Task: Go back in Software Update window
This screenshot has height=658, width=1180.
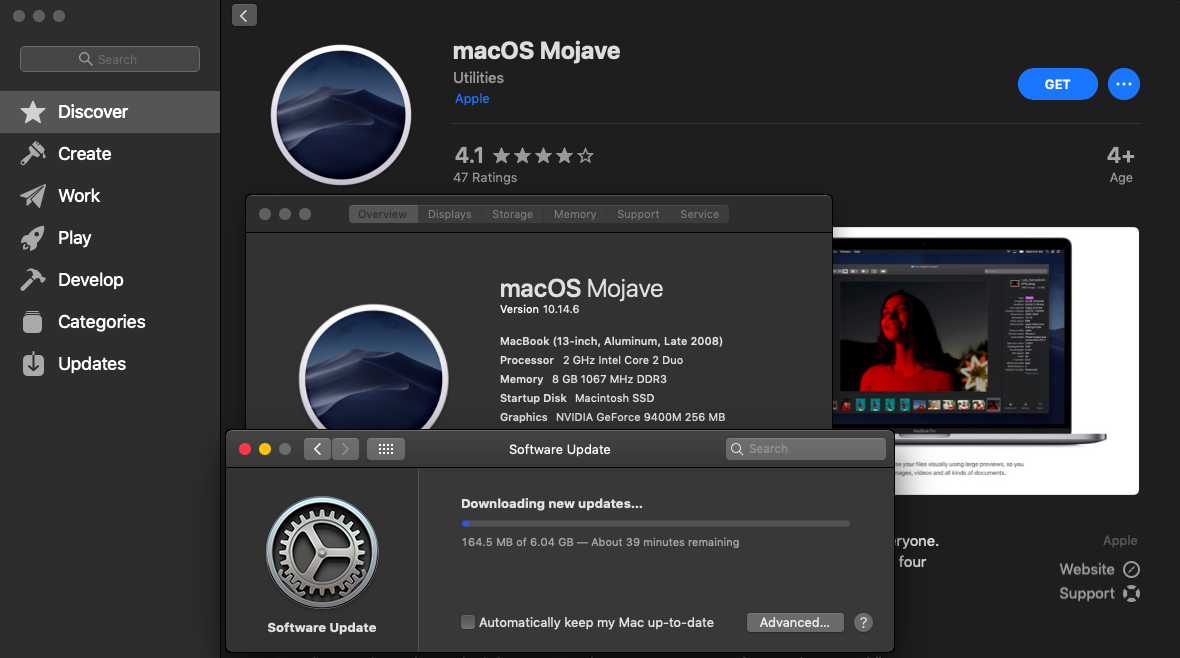Action: pos(318,449)
